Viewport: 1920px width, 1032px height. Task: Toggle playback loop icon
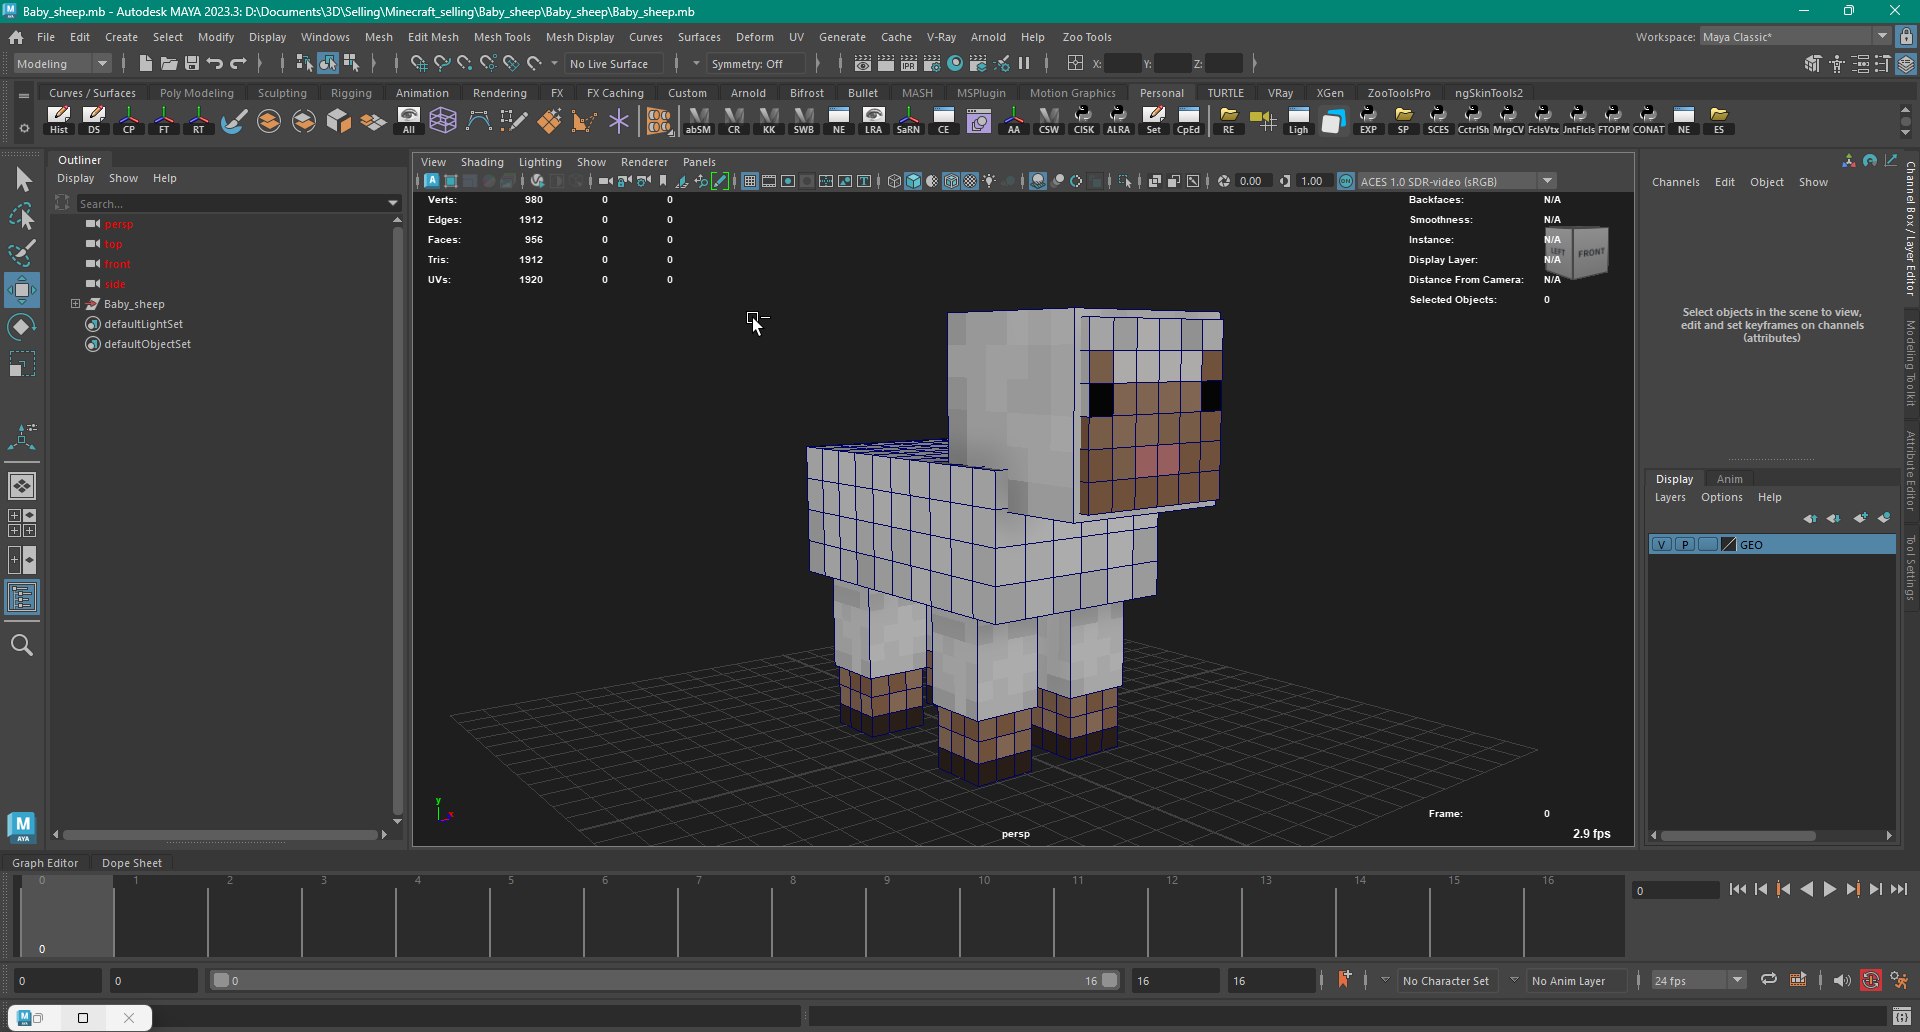[1769, 980]
